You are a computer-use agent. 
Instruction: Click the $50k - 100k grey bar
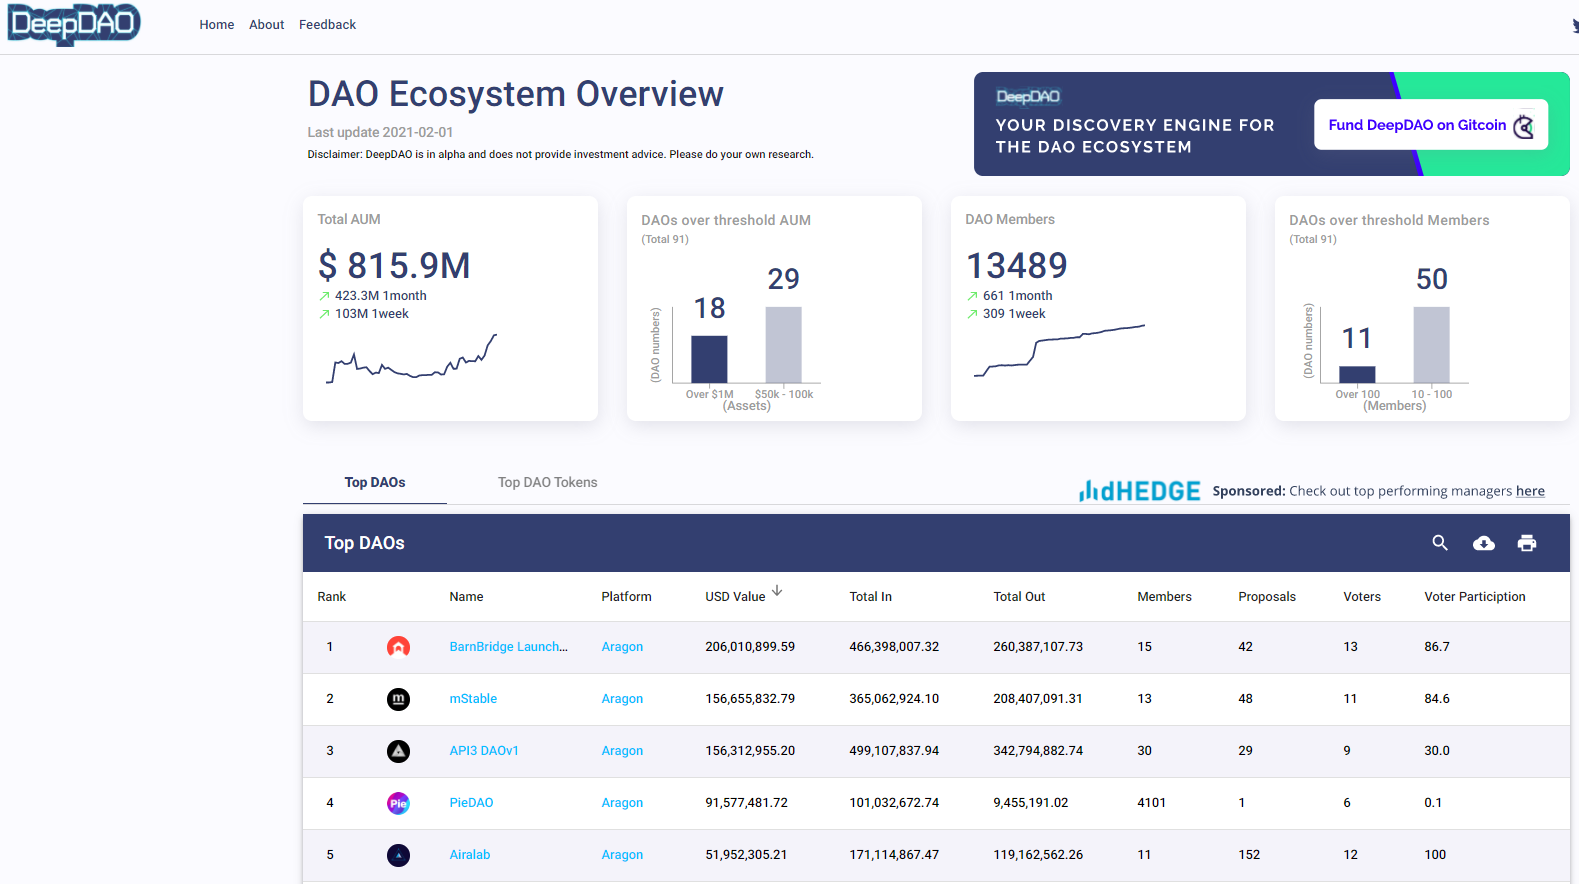[x=783, y=345]
